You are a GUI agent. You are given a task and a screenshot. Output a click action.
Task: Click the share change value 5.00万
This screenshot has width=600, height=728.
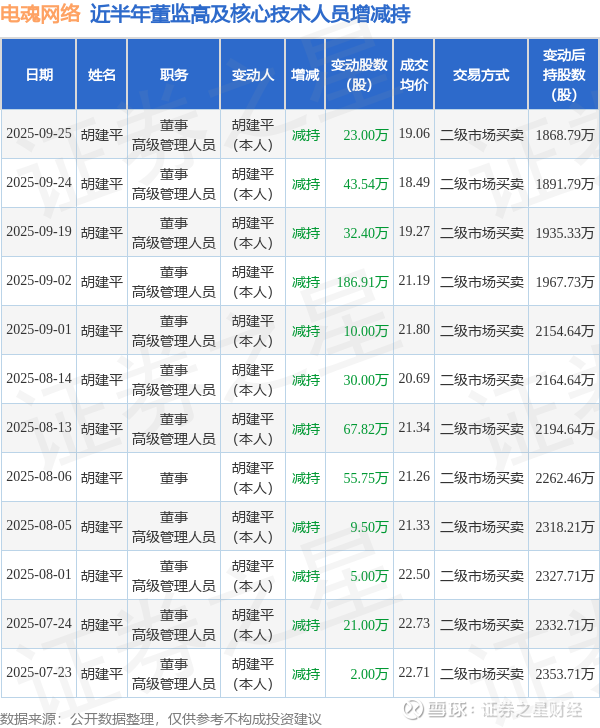pos(369,576)
